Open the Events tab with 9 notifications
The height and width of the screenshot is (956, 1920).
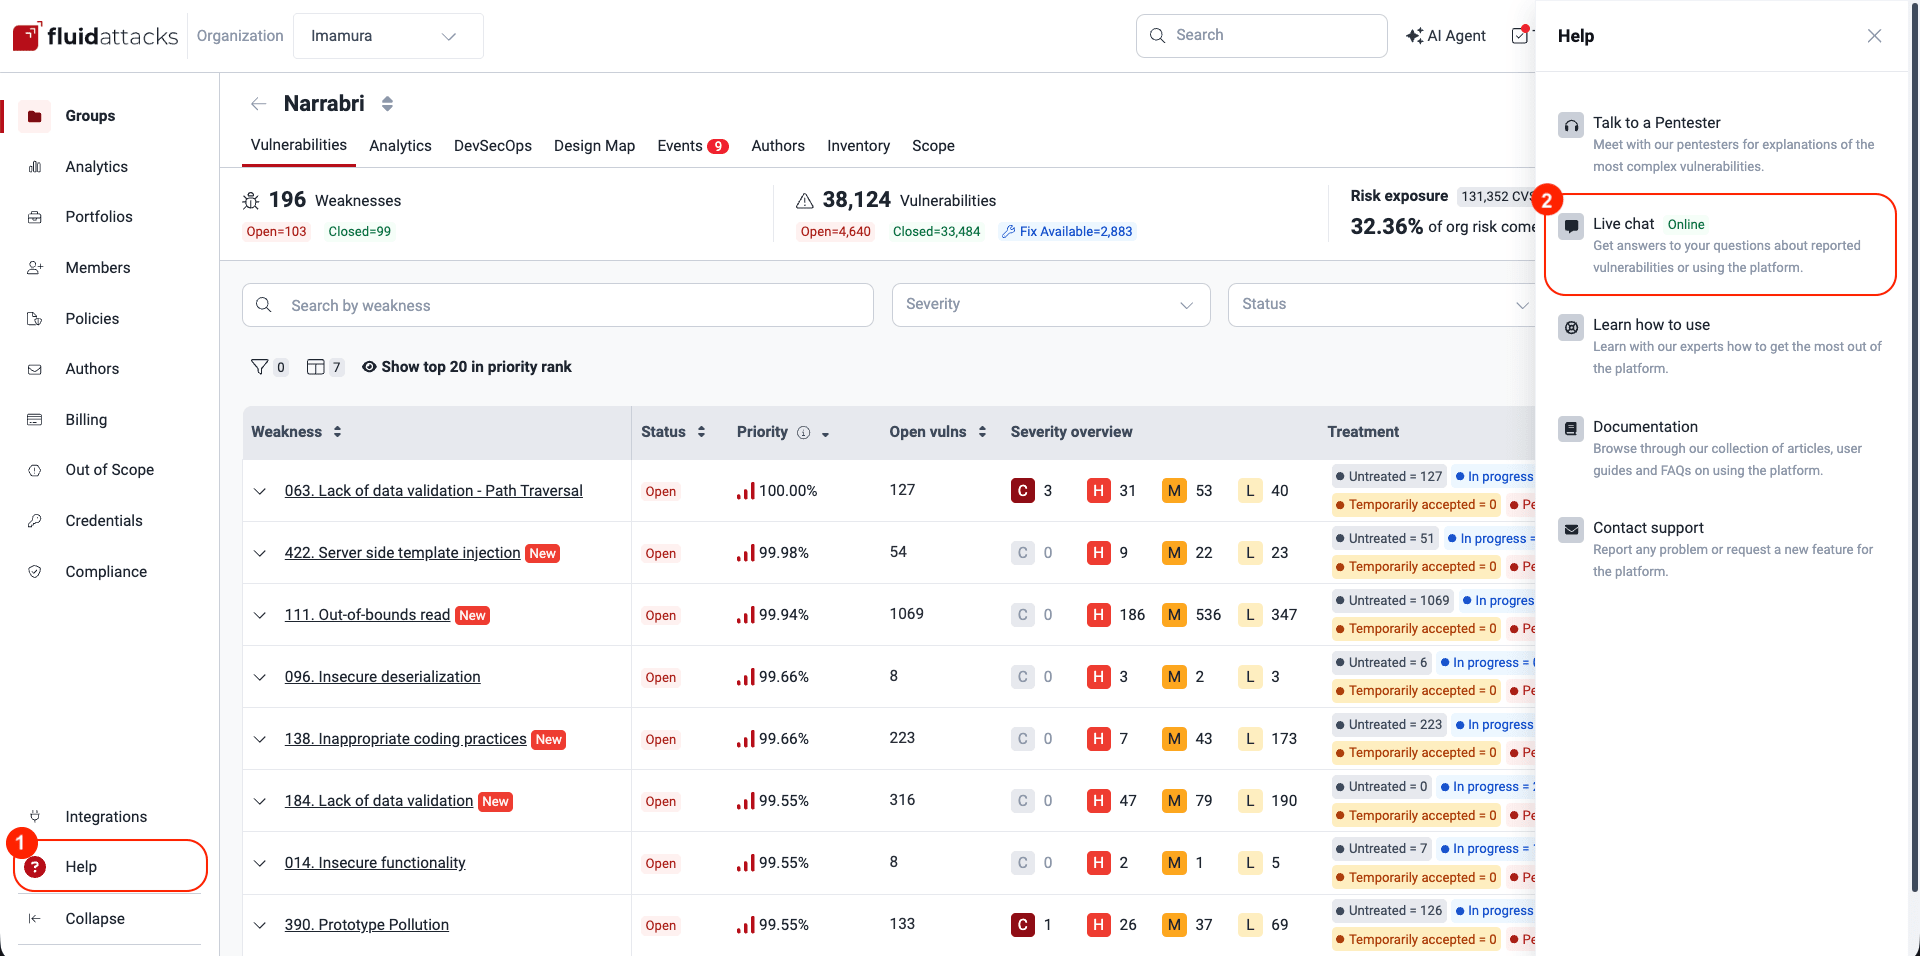(x=692, y=146)
